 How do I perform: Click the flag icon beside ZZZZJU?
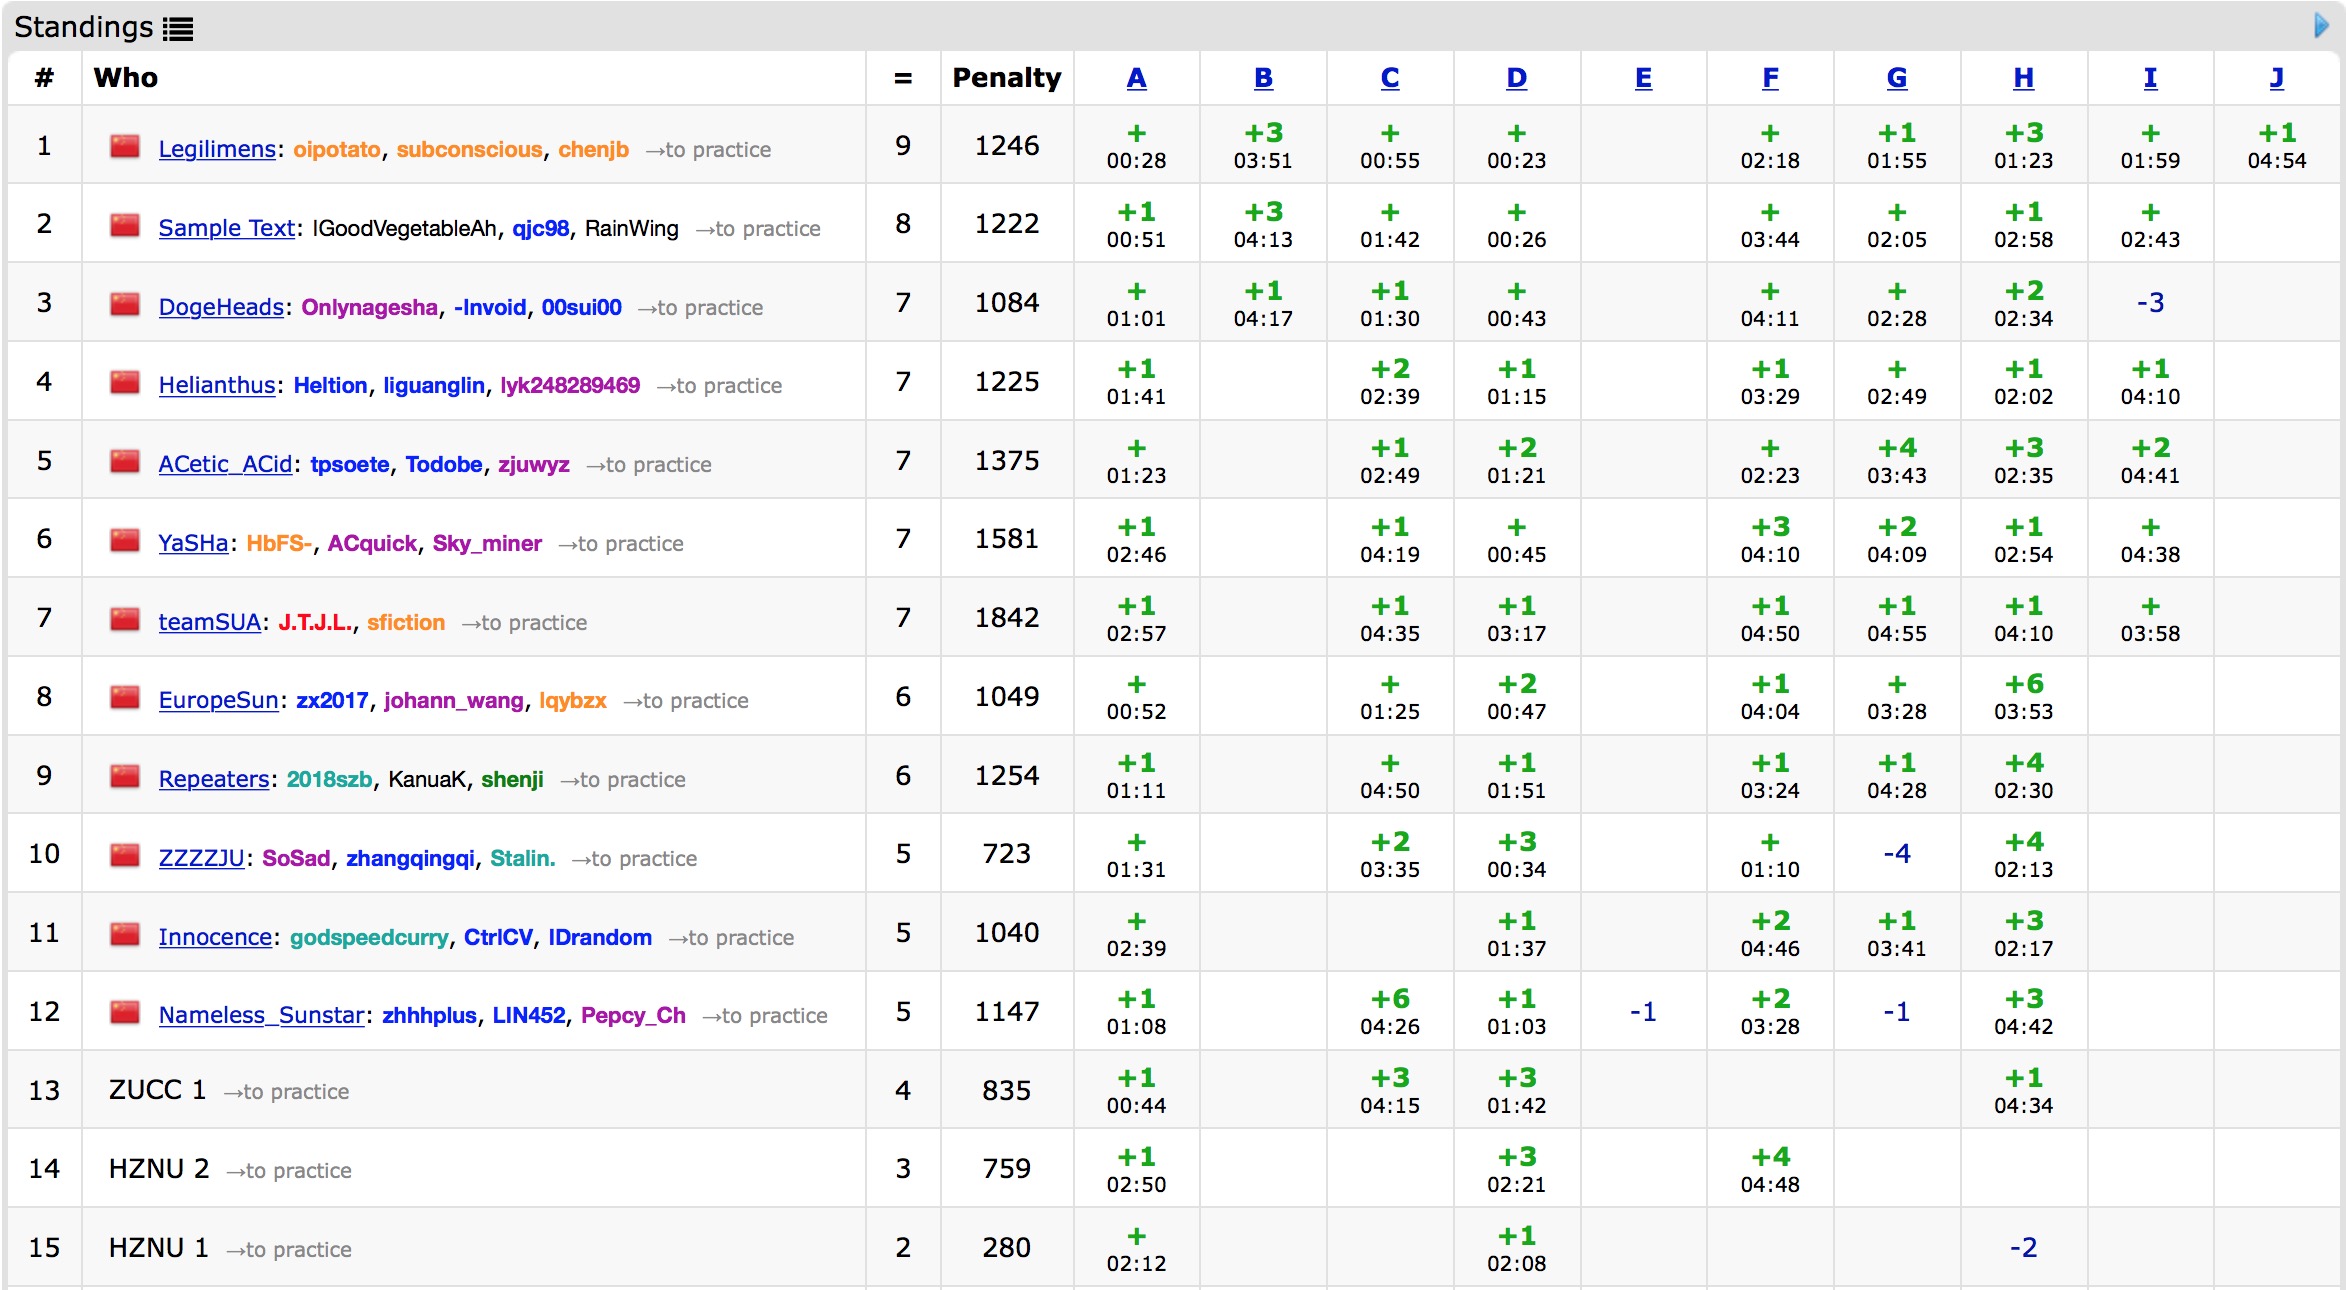(125, 856)
